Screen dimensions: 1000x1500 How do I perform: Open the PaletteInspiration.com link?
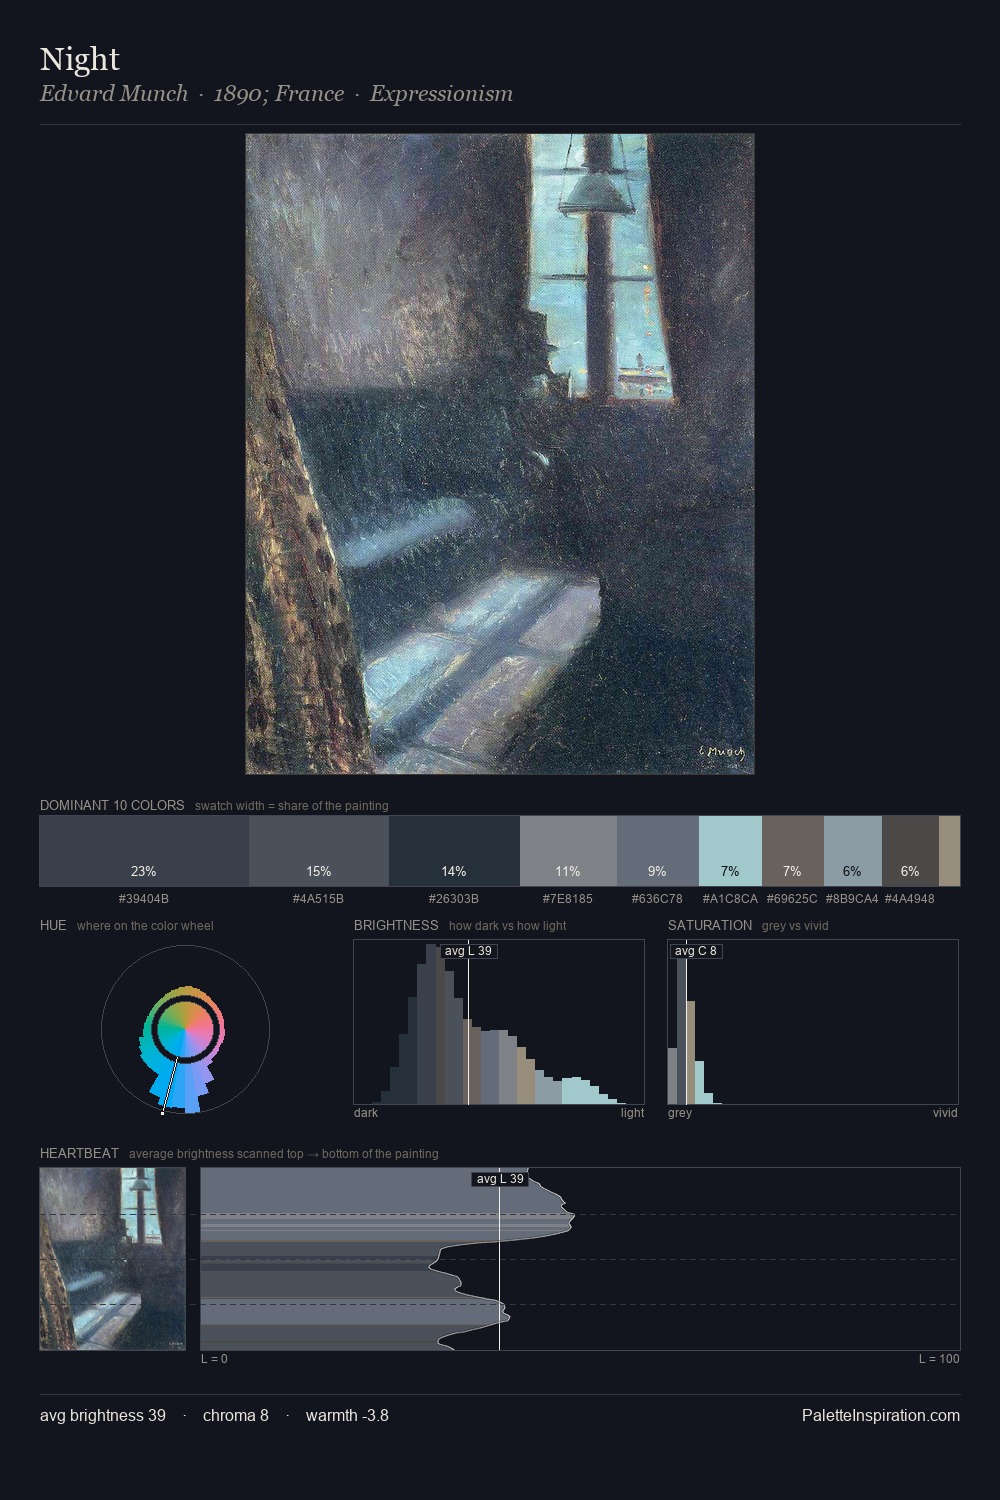point(881,1416)
